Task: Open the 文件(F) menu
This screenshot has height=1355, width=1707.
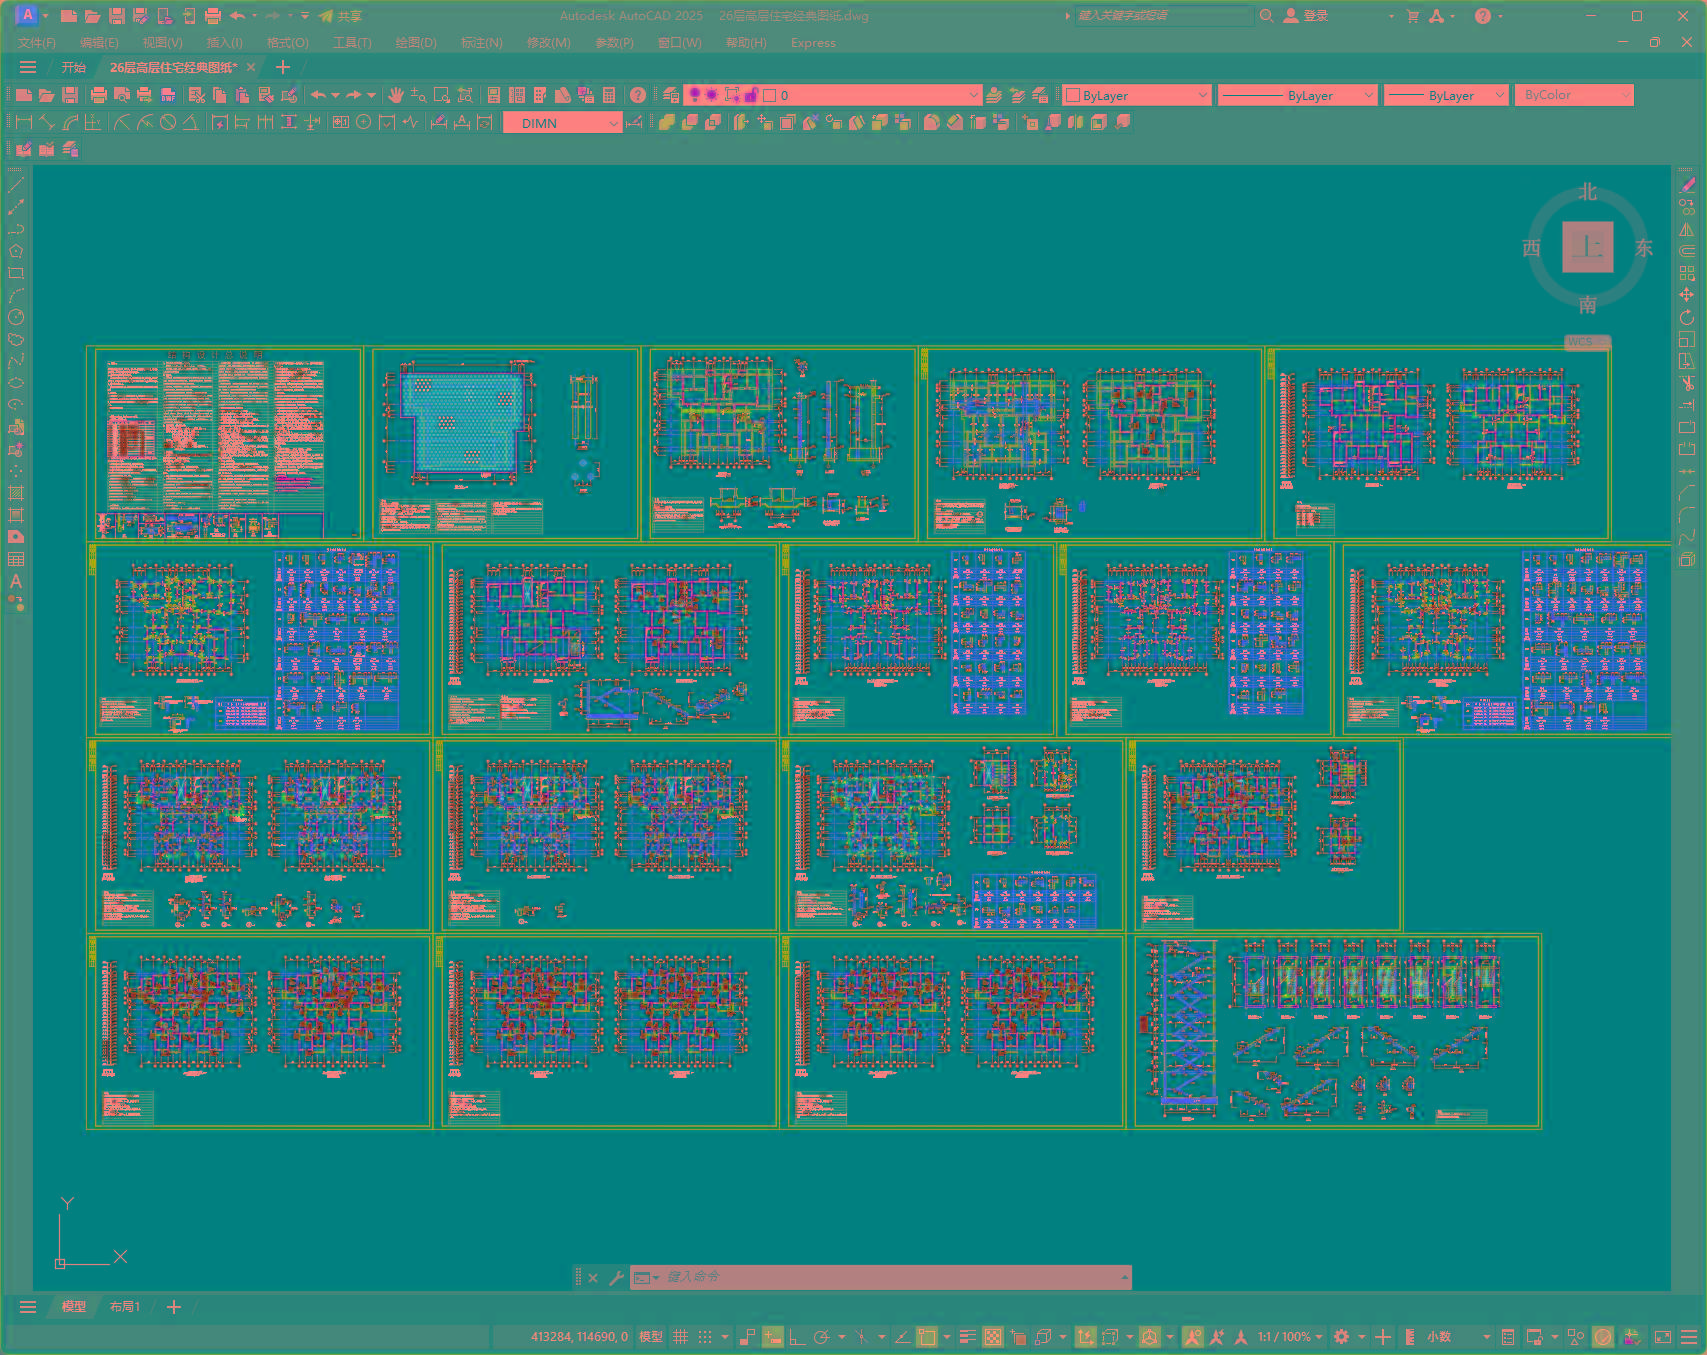Action: pyautogui.click(x=37, y=42)
